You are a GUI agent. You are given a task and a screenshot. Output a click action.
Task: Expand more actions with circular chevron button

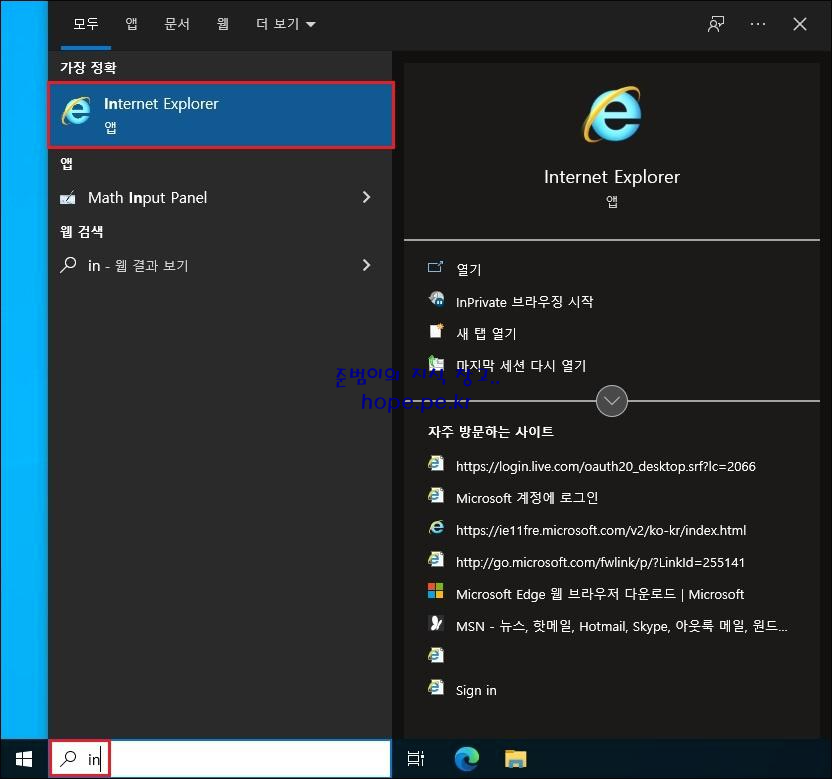pos(612,401)
